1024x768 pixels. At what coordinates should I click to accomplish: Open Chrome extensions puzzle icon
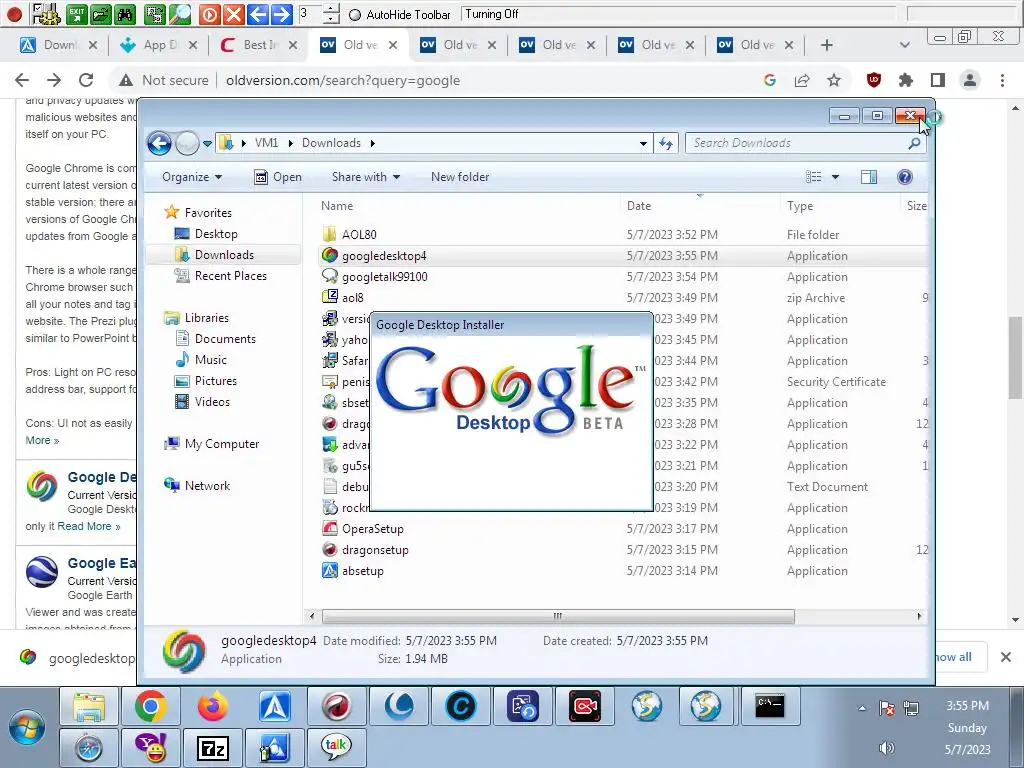906,80
